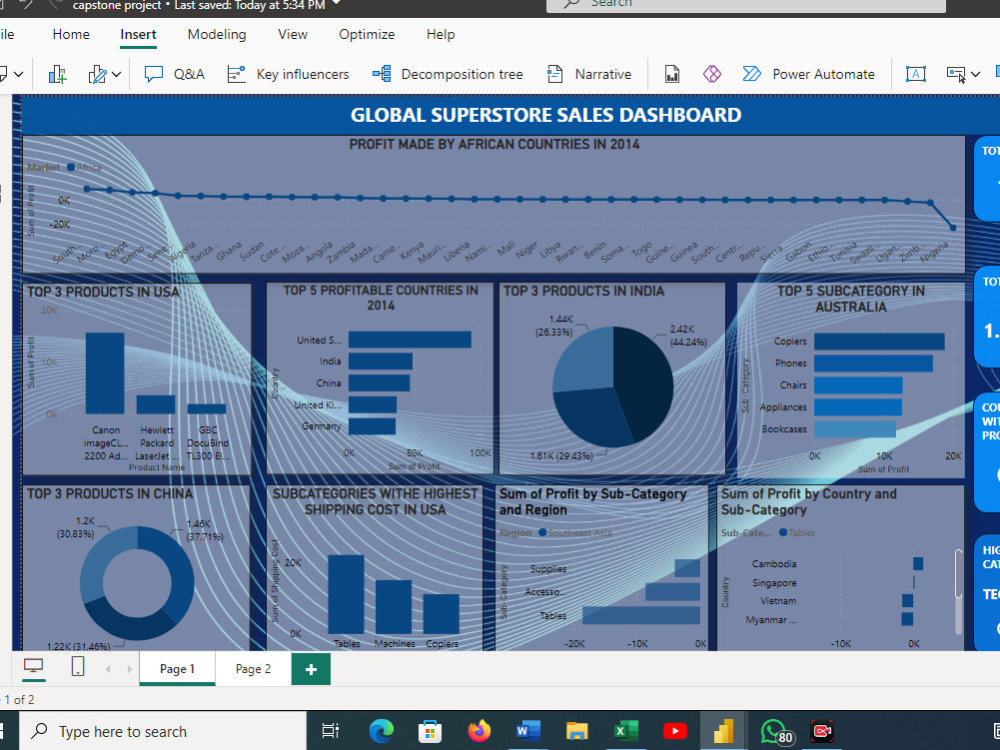Viewport: 1000px width, 750px height.
Task: Switch to mobile layout view
Action: click(77, 666)
